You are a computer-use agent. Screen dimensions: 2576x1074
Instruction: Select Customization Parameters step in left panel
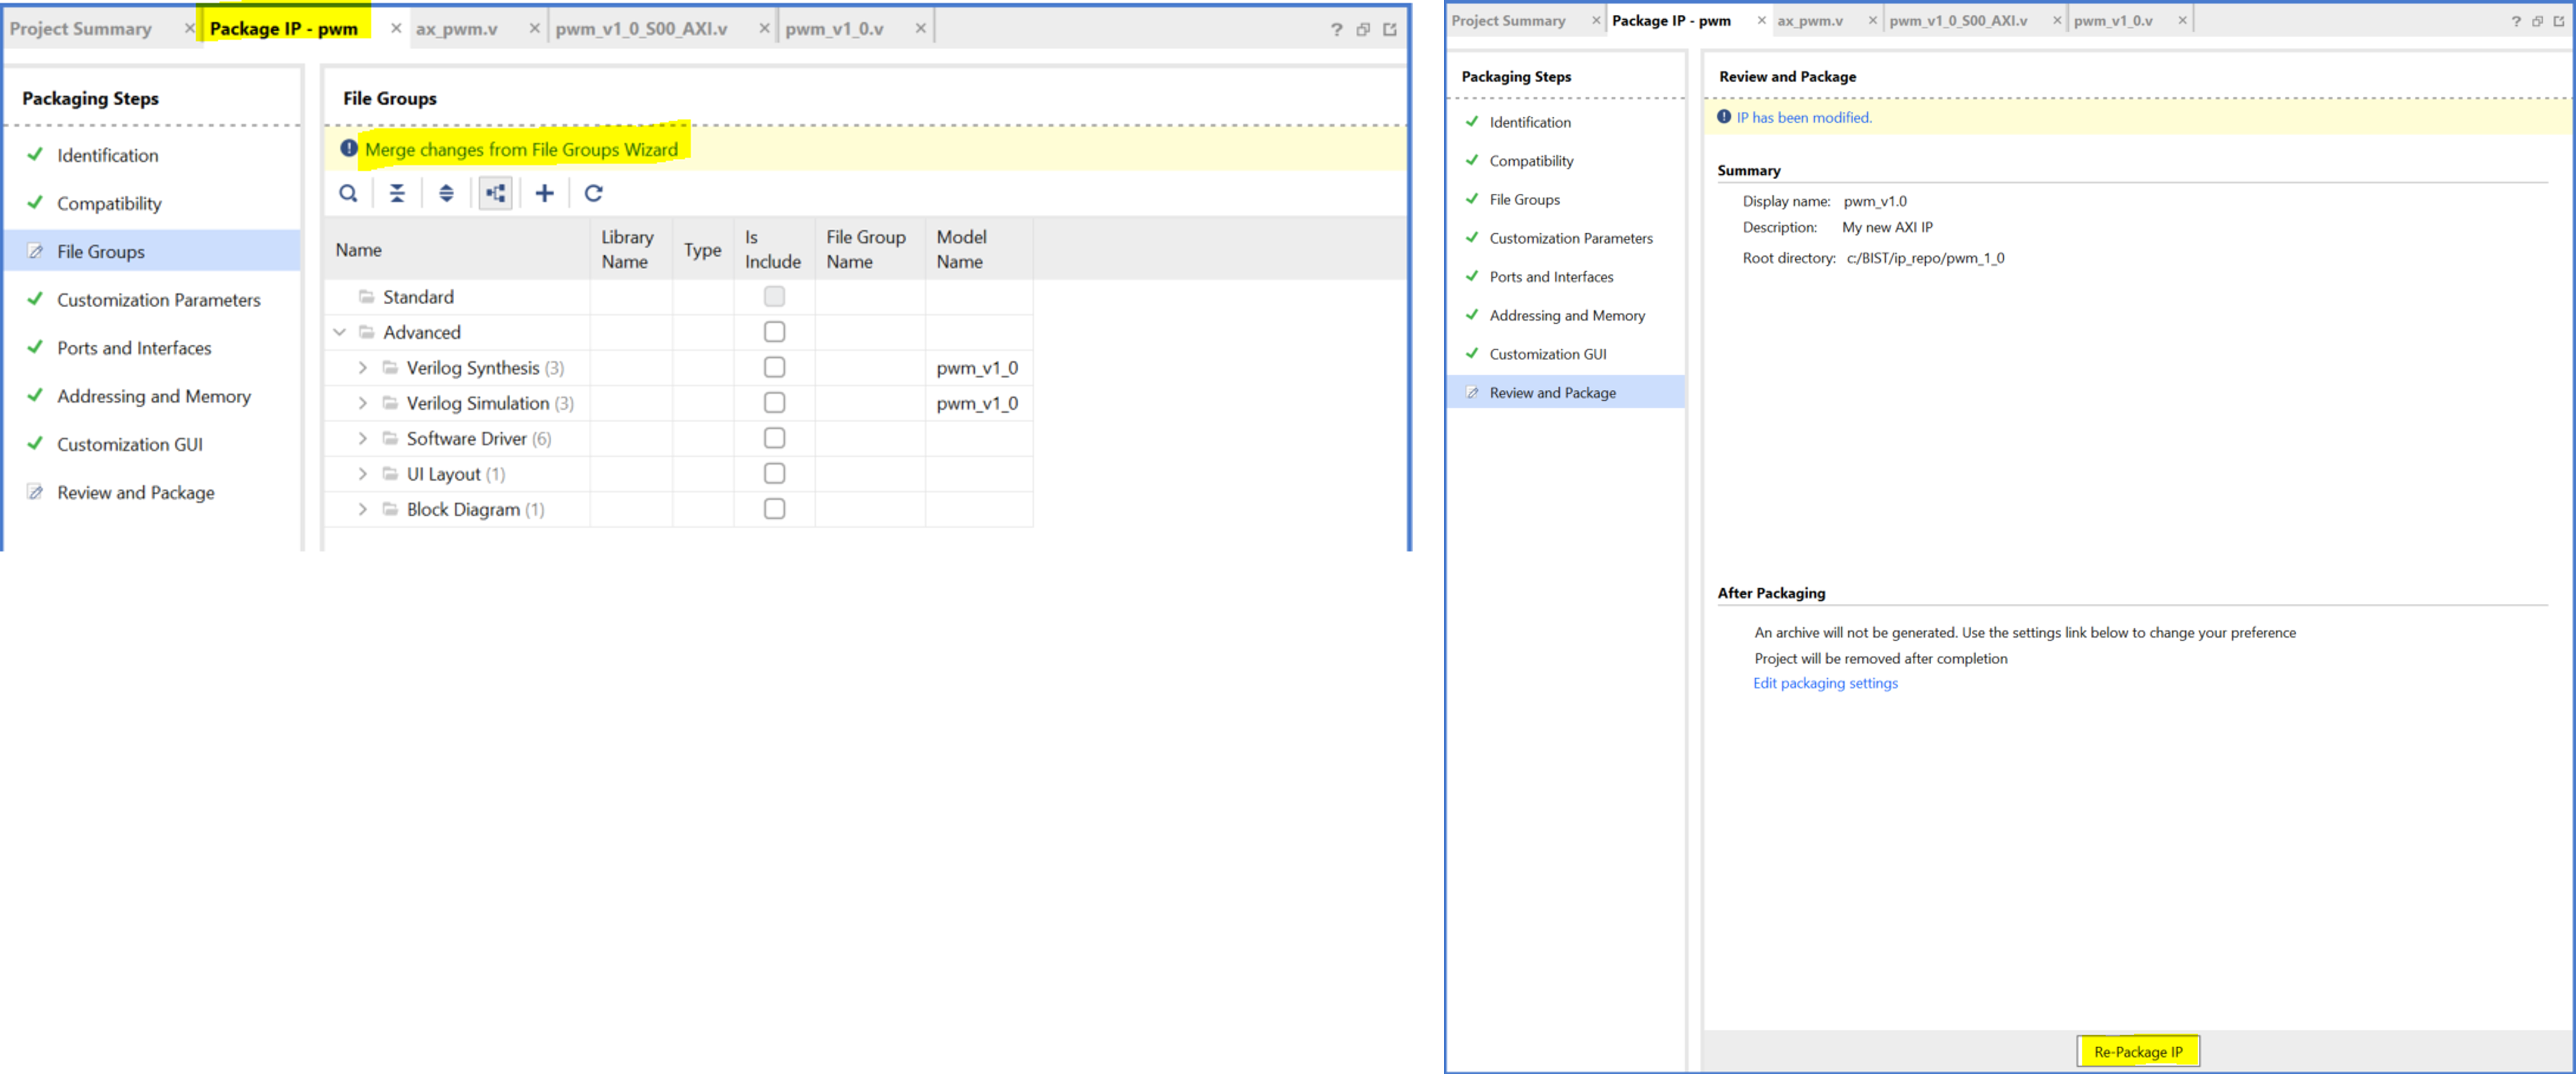158,300
